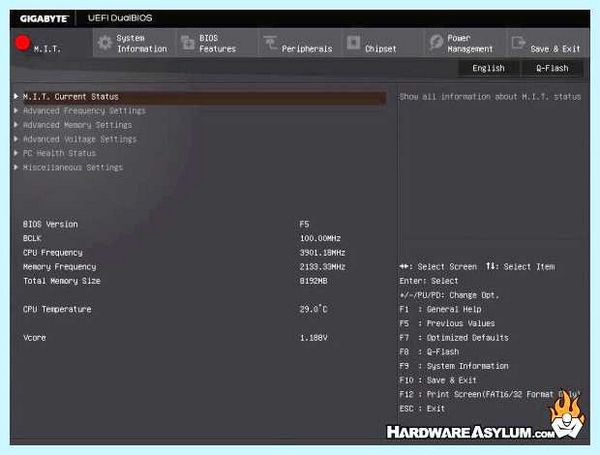Open the Power Management tab

click(465, 42)
